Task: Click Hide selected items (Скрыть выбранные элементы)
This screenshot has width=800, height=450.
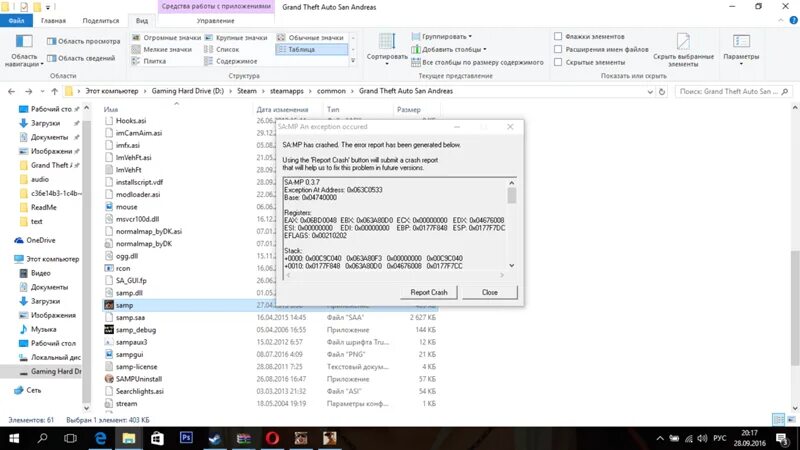Action: [683, 50]
